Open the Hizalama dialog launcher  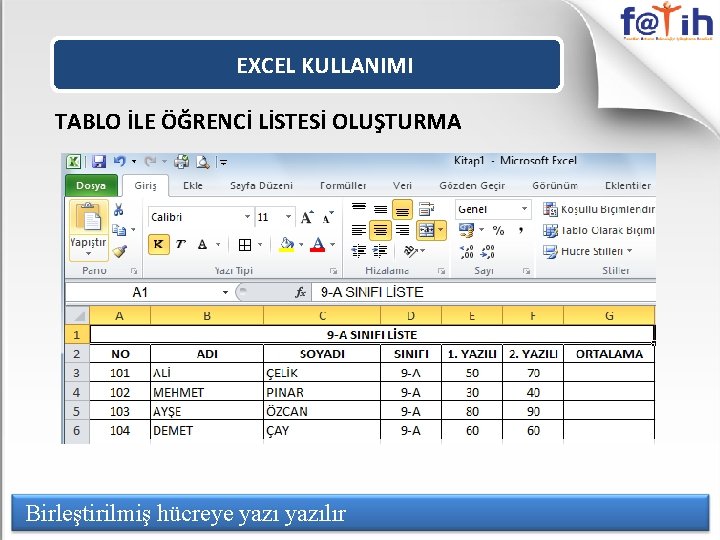pyautogui.click(x=441, y=271)
